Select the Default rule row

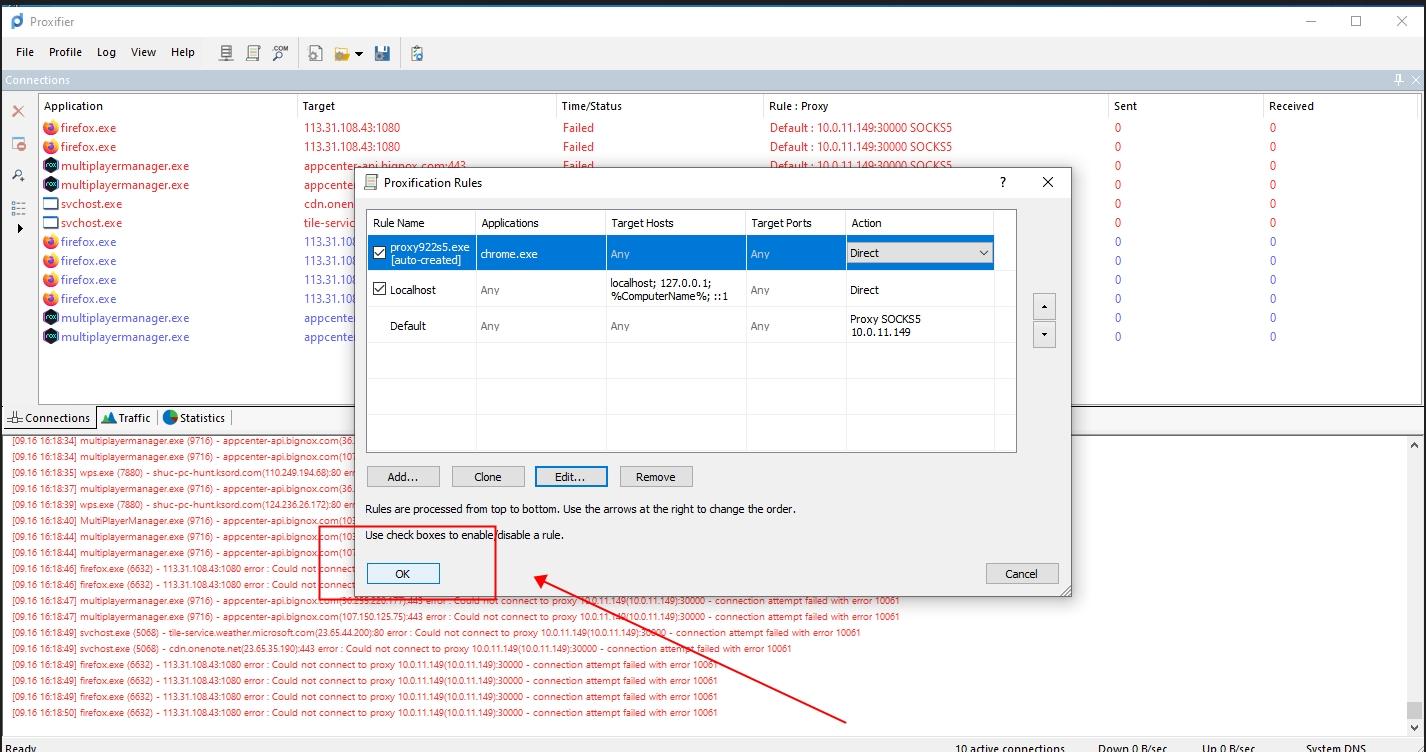tap(408, 326)
